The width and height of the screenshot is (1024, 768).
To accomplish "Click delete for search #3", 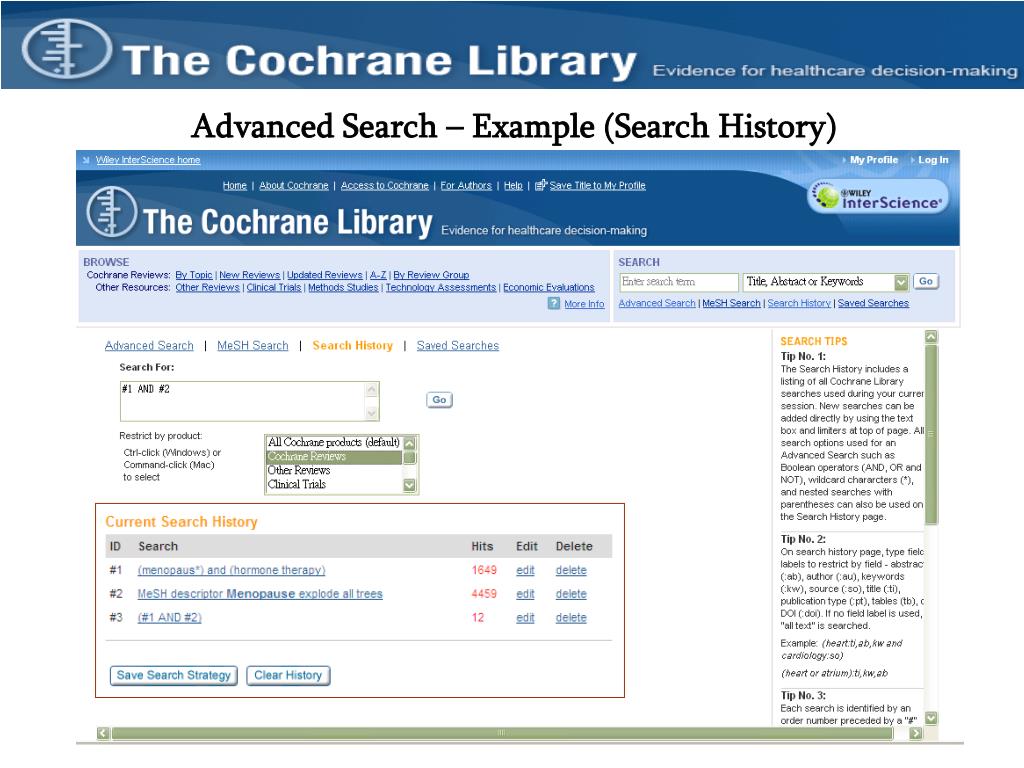I will point(571,618).
